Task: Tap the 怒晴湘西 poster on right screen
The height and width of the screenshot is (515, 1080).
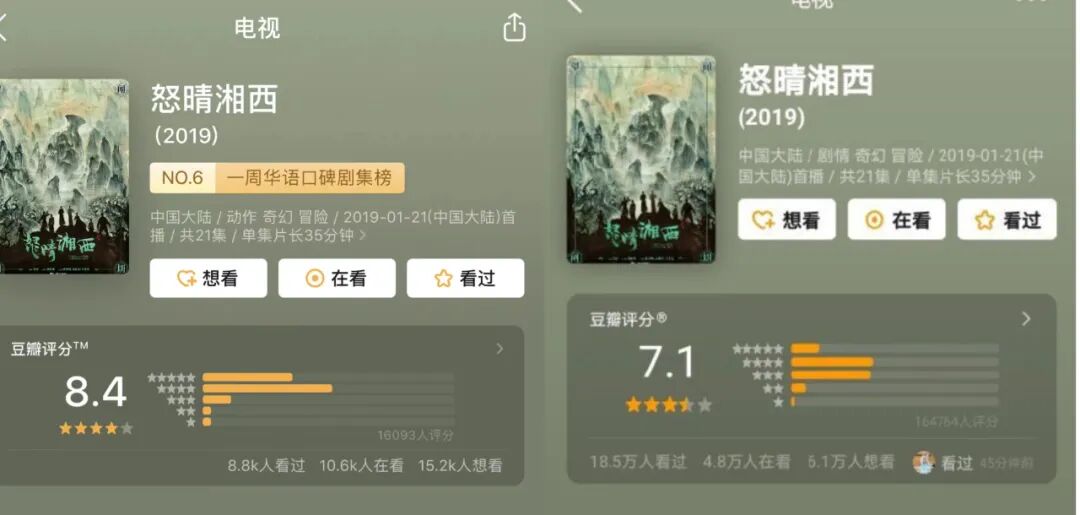Action: [x=641, y=159]
